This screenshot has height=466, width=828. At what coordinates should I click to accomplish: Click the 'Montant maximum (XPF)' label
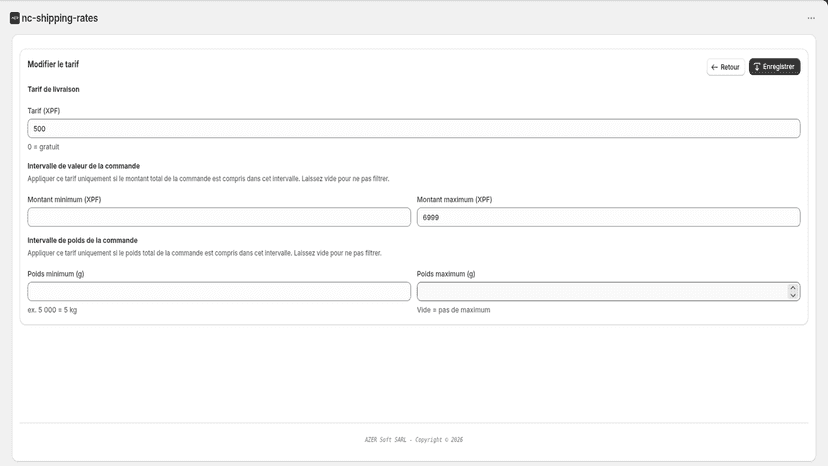click(454, 200)
